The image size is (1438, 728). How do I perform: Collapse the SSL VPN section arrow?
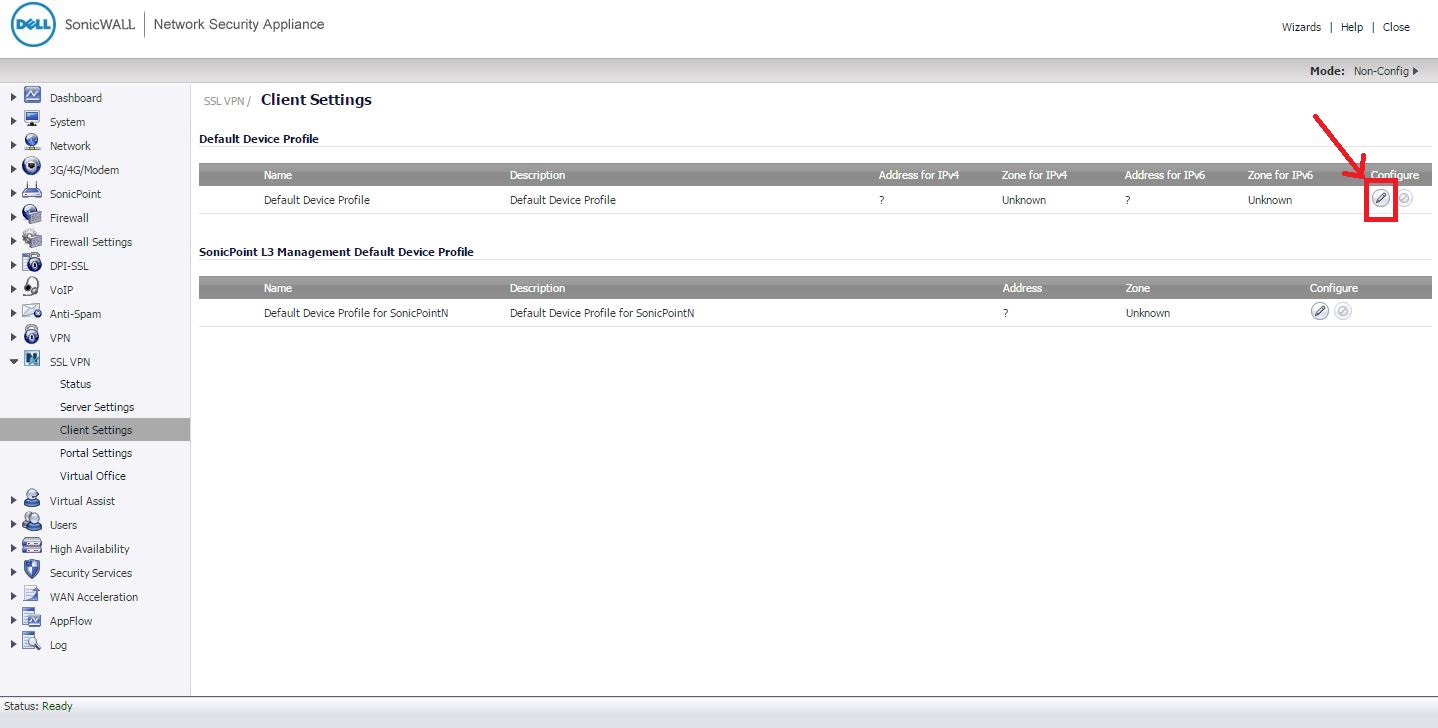13,361
